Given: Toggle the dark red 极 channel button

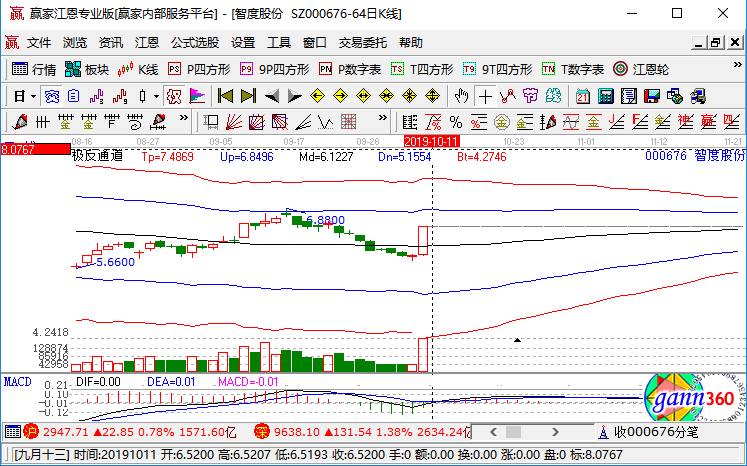Looking at the screenshot, I should coord(174,96).
